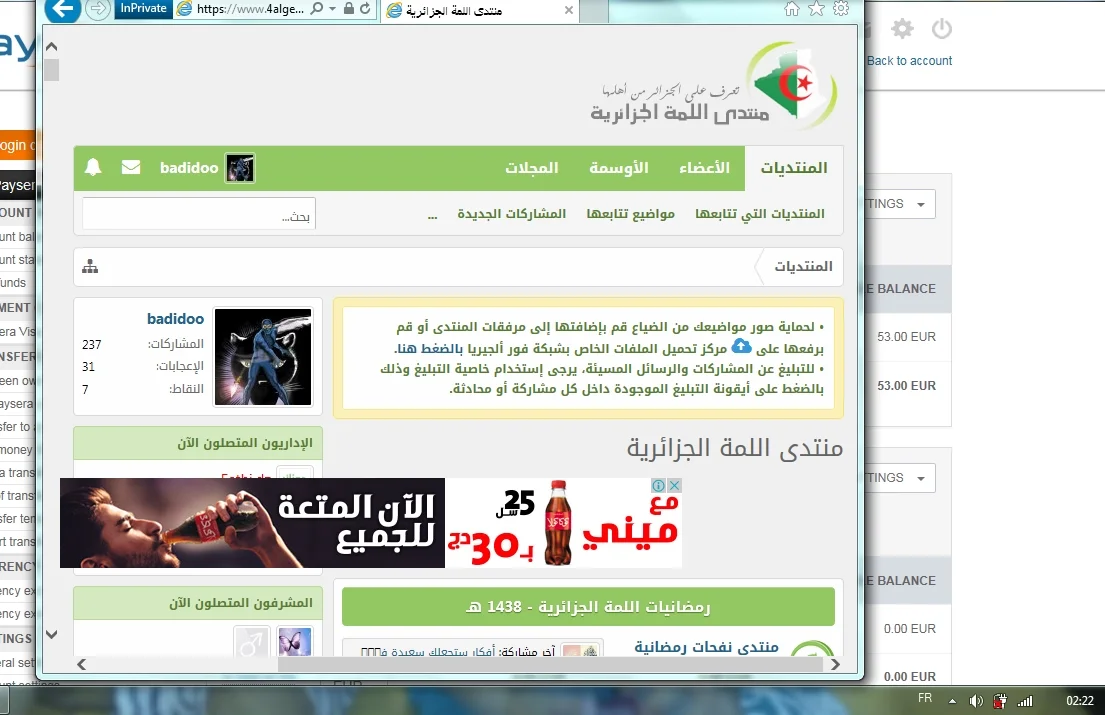1105x715 pixels.
Task: Select the الأعضاء (Members) tab
Action: (704, 168)
